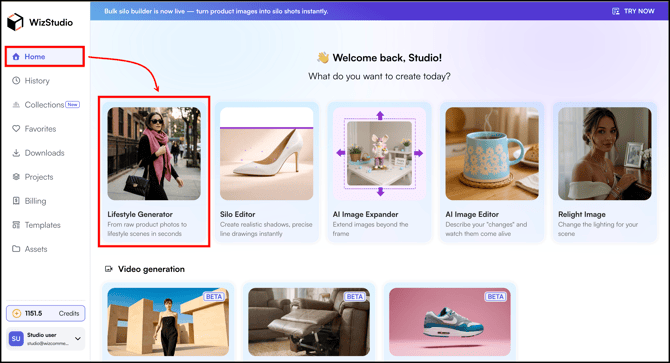The image size is (670, 363).
Task: Click the Projects layers icon
Action: 16,177
